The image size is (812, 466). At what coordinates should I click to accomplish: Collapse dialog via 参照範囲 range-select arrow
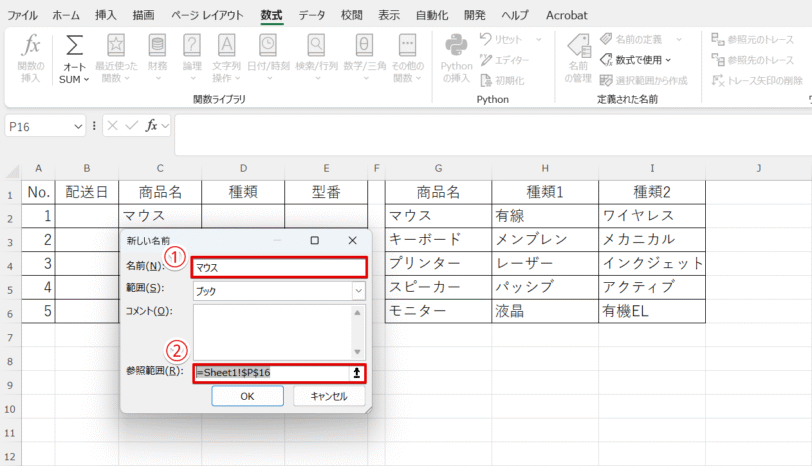pos(356,373)
